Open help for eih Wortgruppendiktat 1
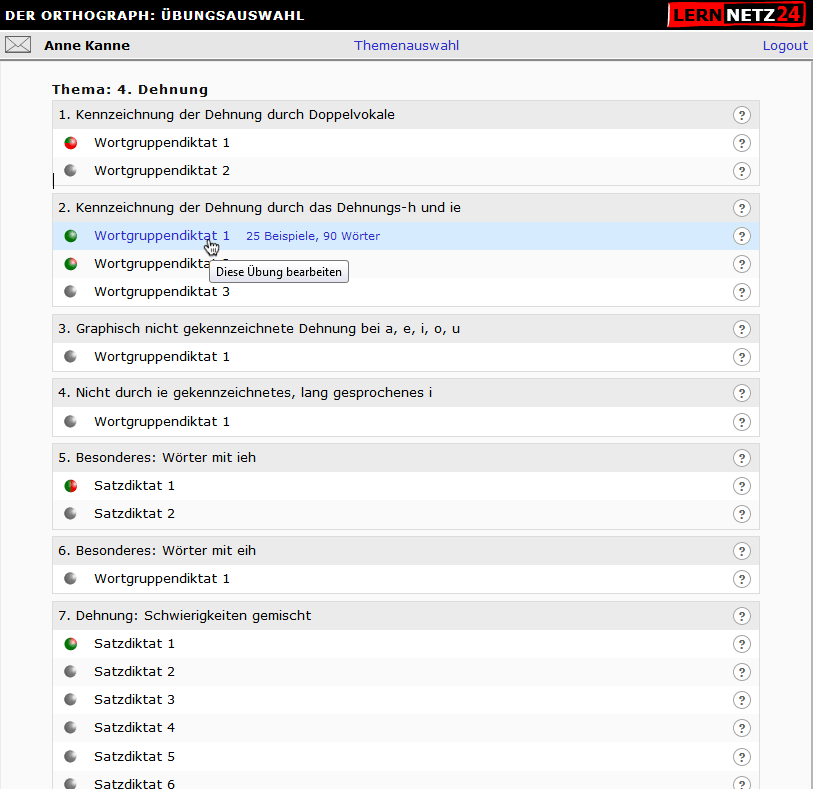This screenshot has width=813, height=789. click(x=742, y=579)
